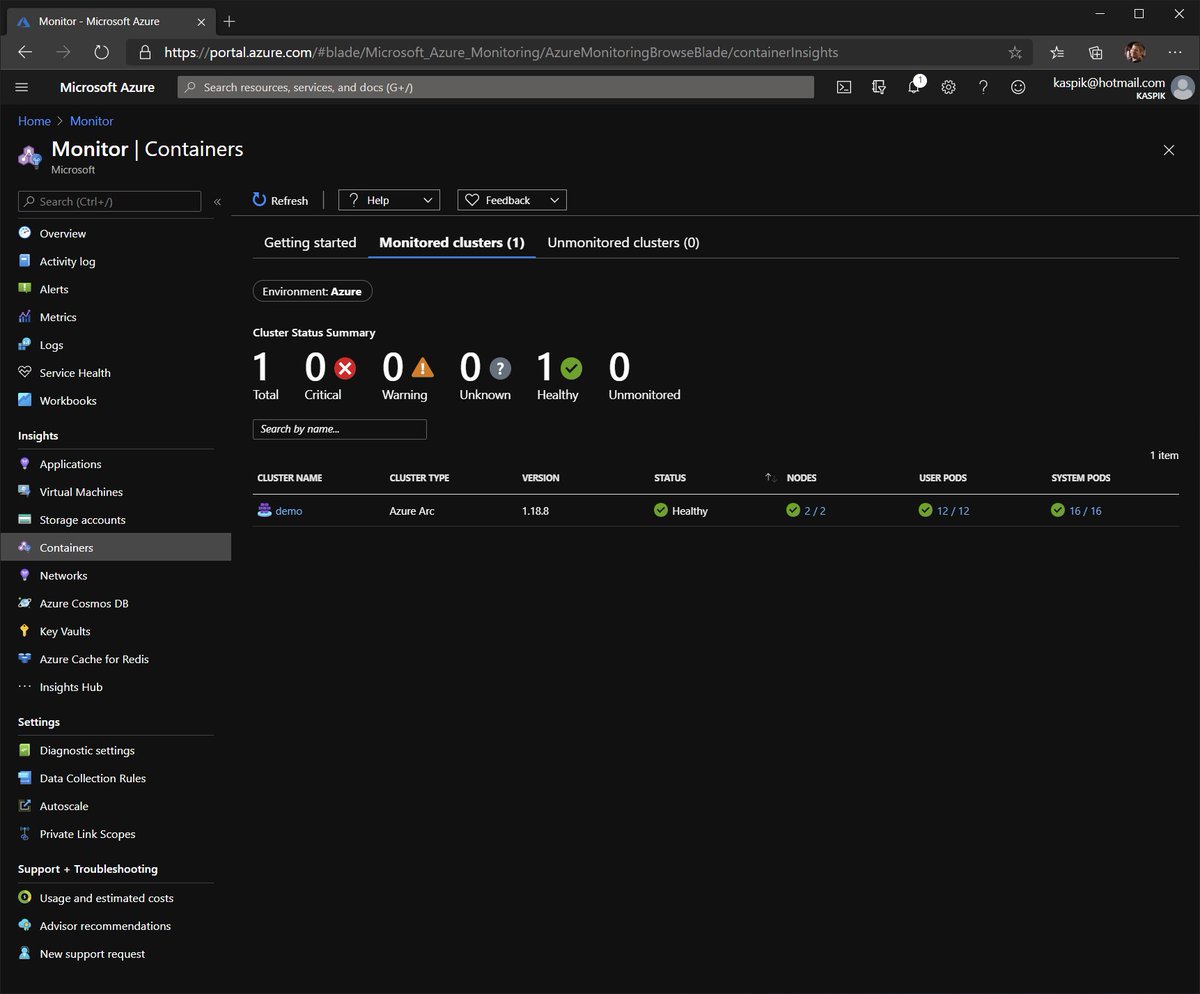Viewport: 1200px width, 994px height.
Task: Sort by the STATUS column arrows
Action: coord(770,478)
